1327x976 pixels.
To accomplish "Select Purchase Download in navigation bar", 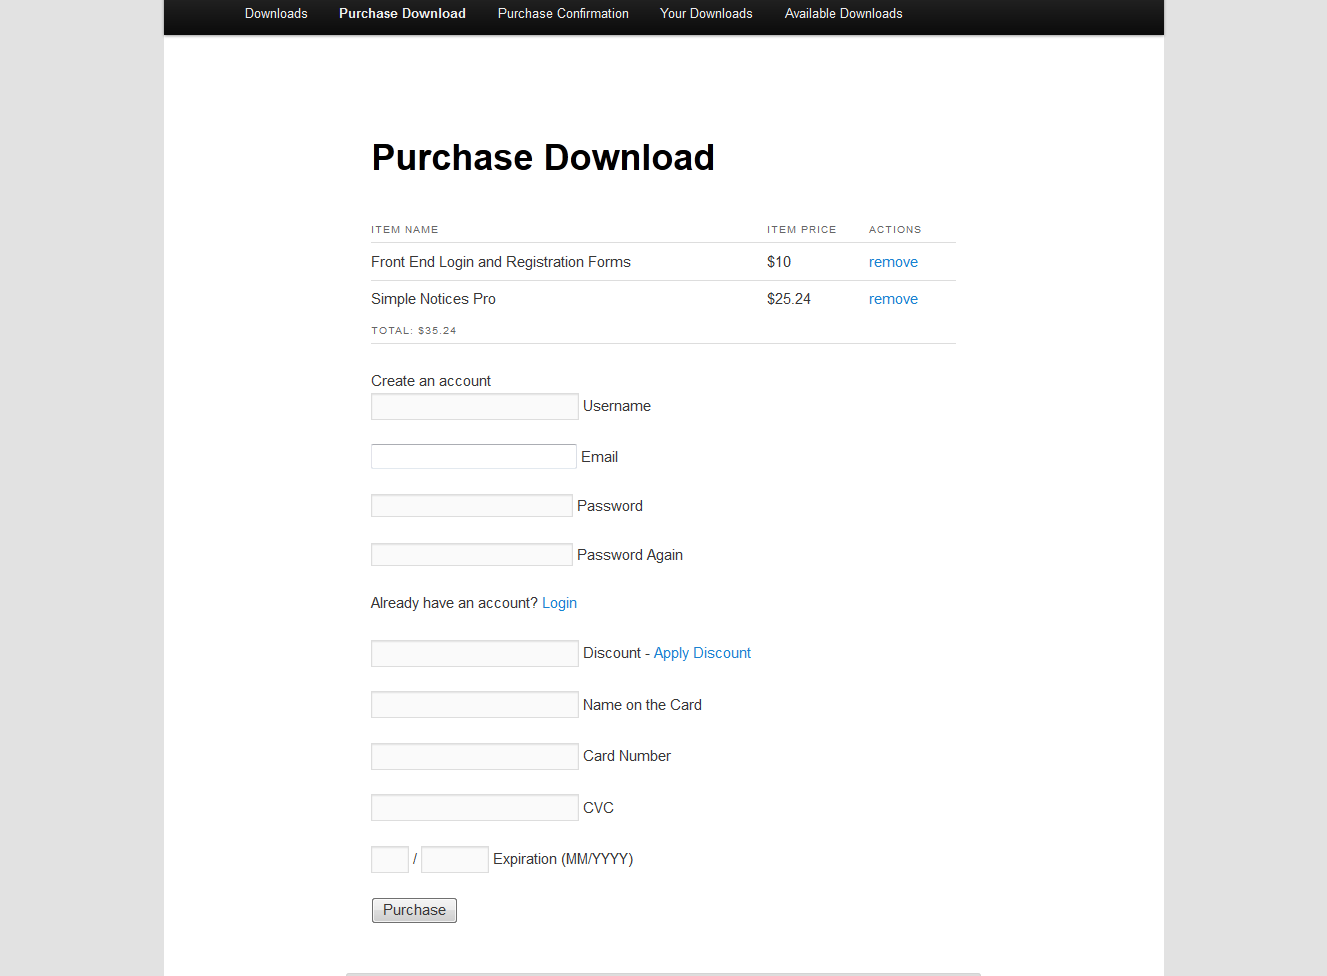I will 402,14.
